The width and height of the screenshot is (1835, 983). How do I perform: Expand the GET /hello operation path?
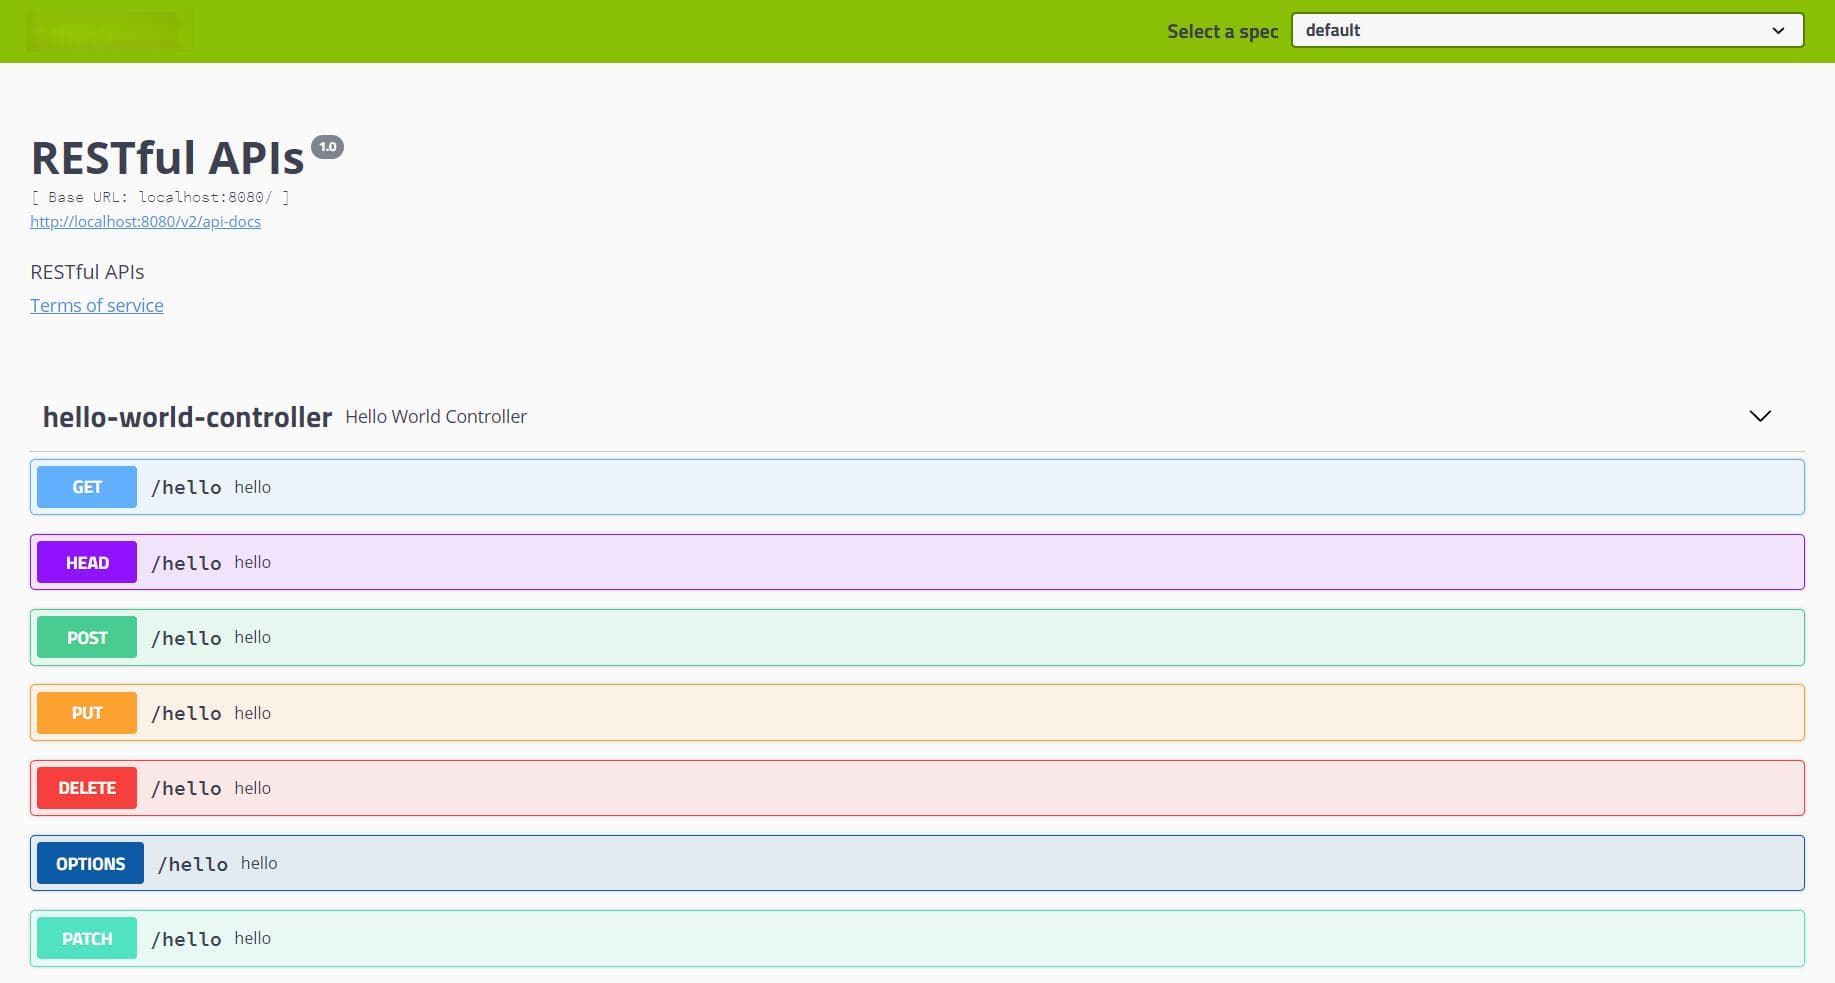point(186,487)
